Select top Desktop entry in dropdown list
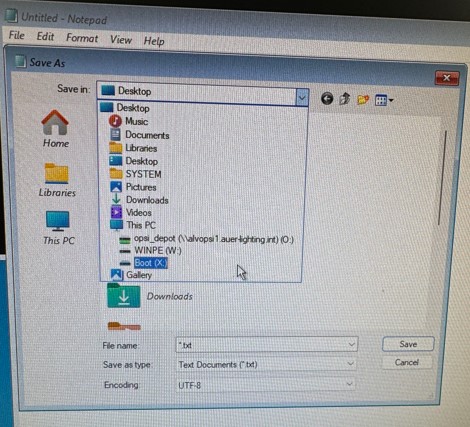470x427 pixels. click(203, 108)
